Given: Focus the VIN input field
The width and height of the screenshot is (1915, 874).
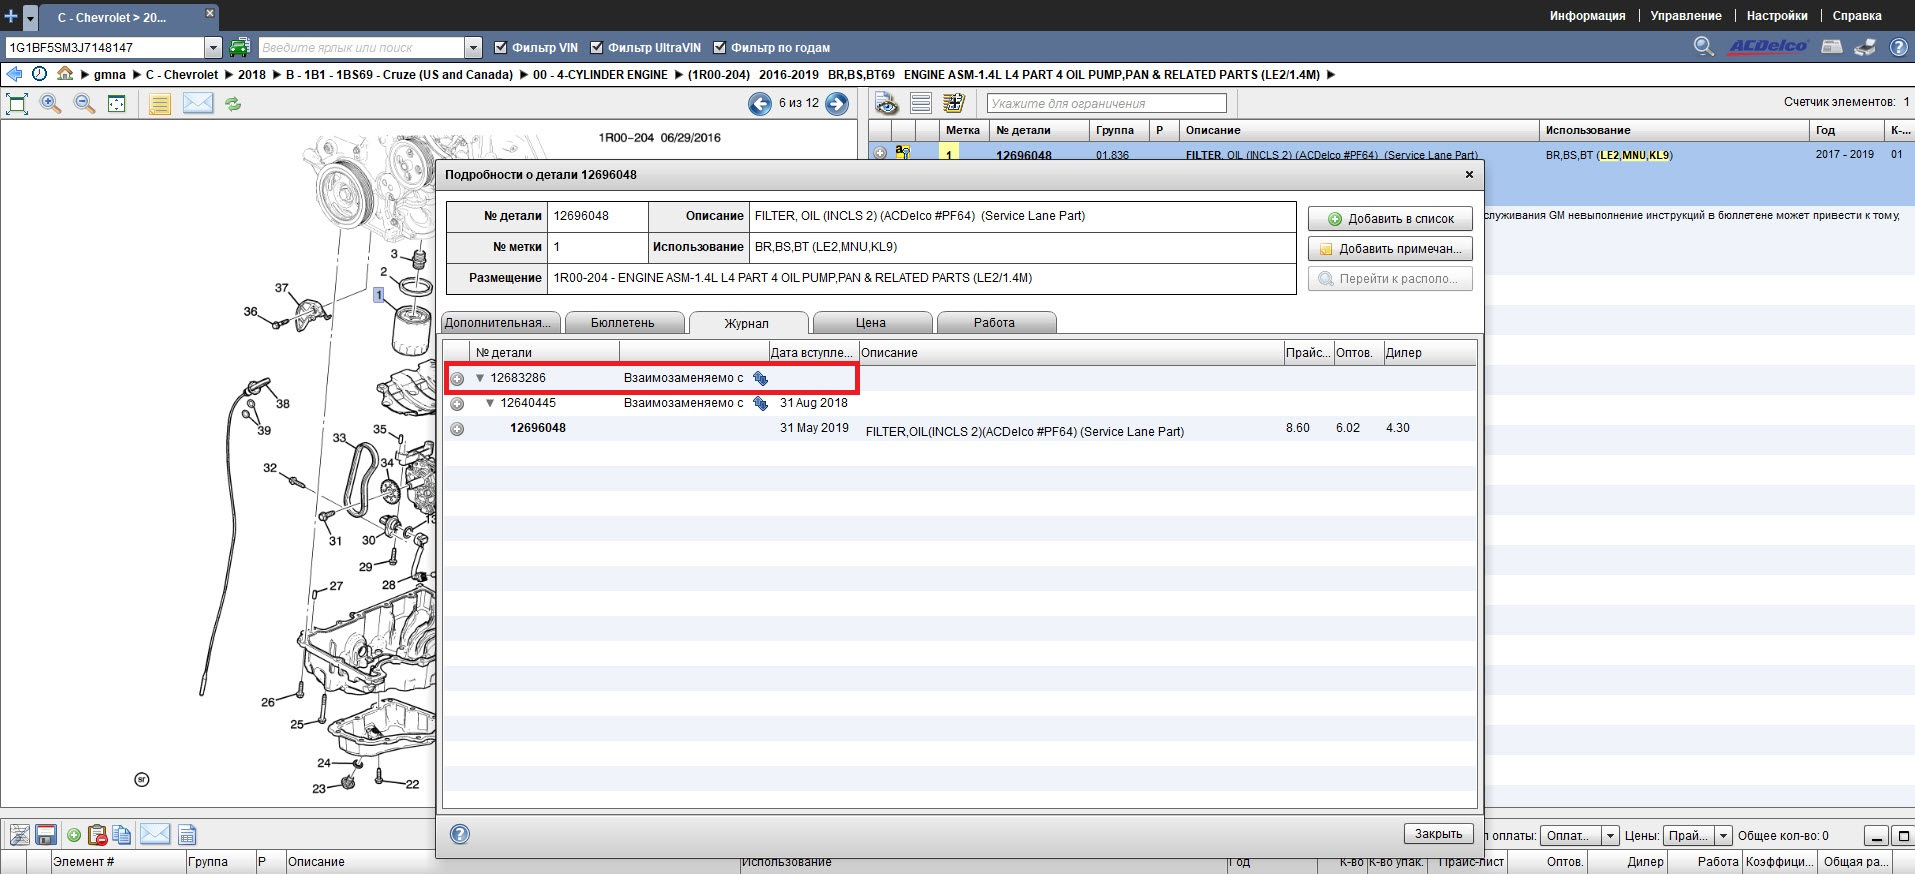Looking at the screenshot, I should [x=104, y=47].
